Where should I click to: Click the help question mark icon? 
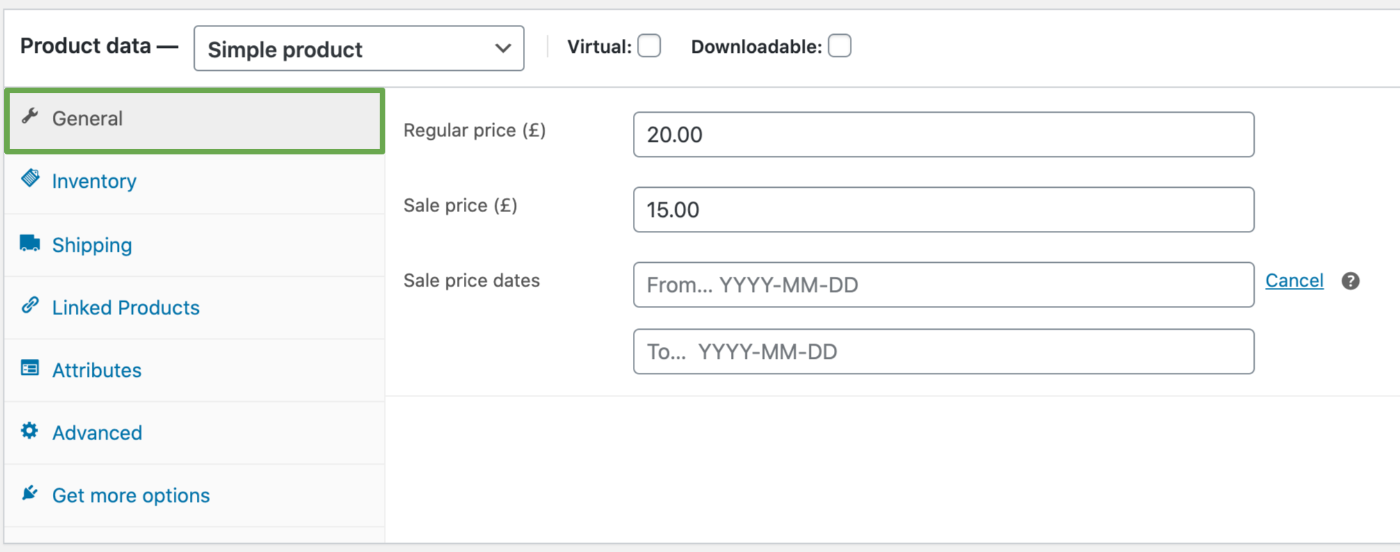[x=1350, y=281]
